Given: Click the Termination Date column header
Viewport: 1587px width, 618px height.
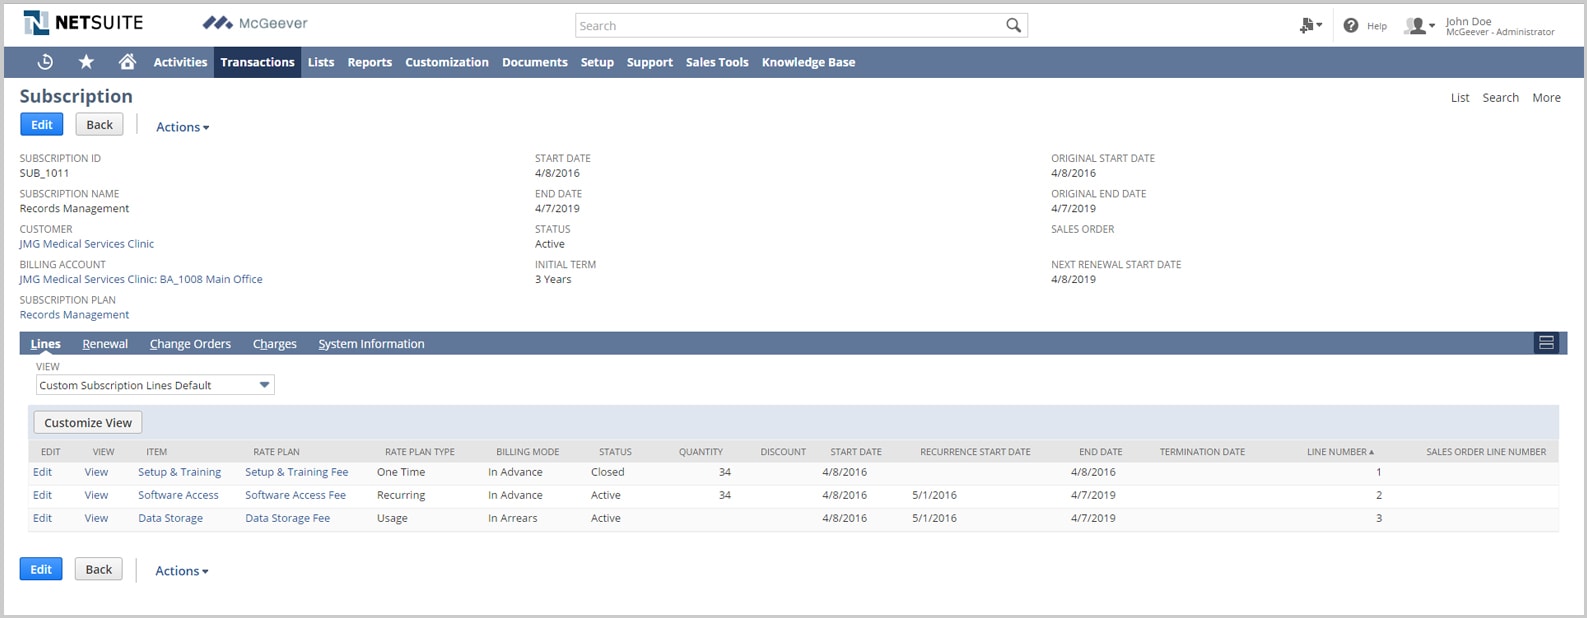Looking at the screenshot, I should [1202, 452].
